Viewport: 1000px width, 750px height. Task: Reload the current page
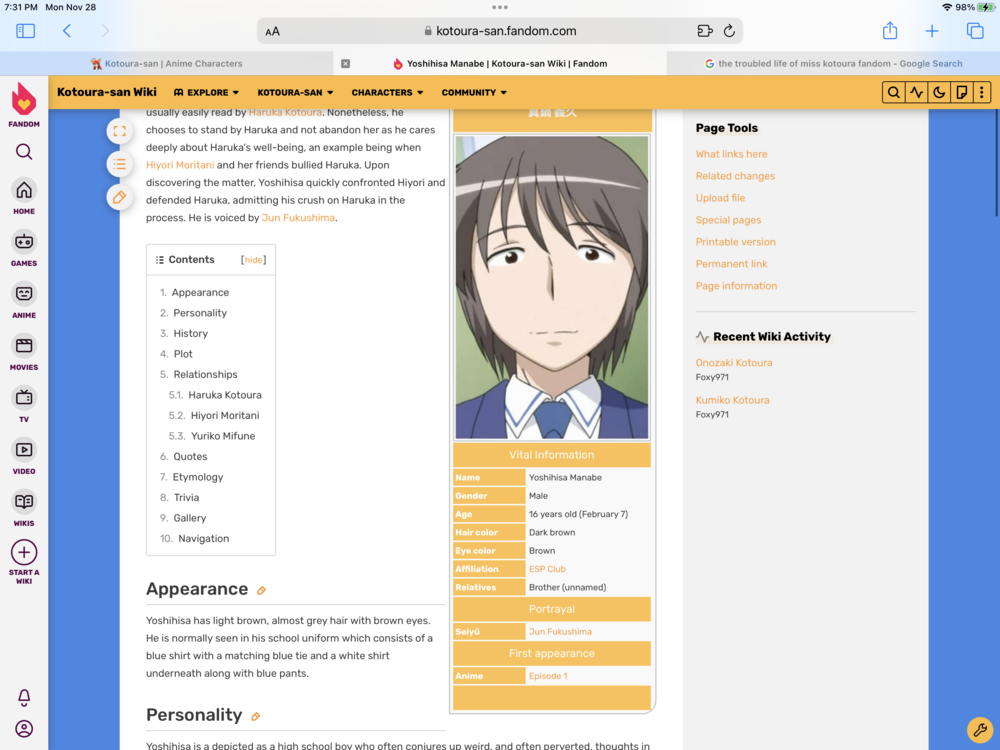pyautogui.click(x=729, y=31)
